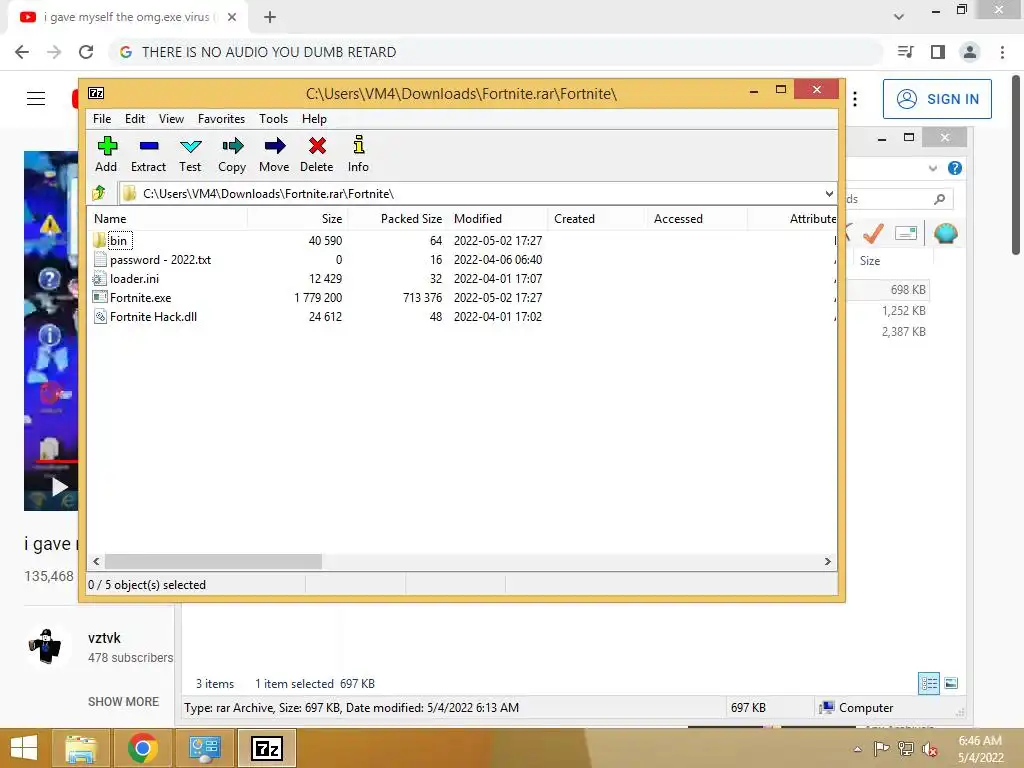Click the Add button in 7-Zip toolbar
1024x768 pixels.
[x=106, y=154]
